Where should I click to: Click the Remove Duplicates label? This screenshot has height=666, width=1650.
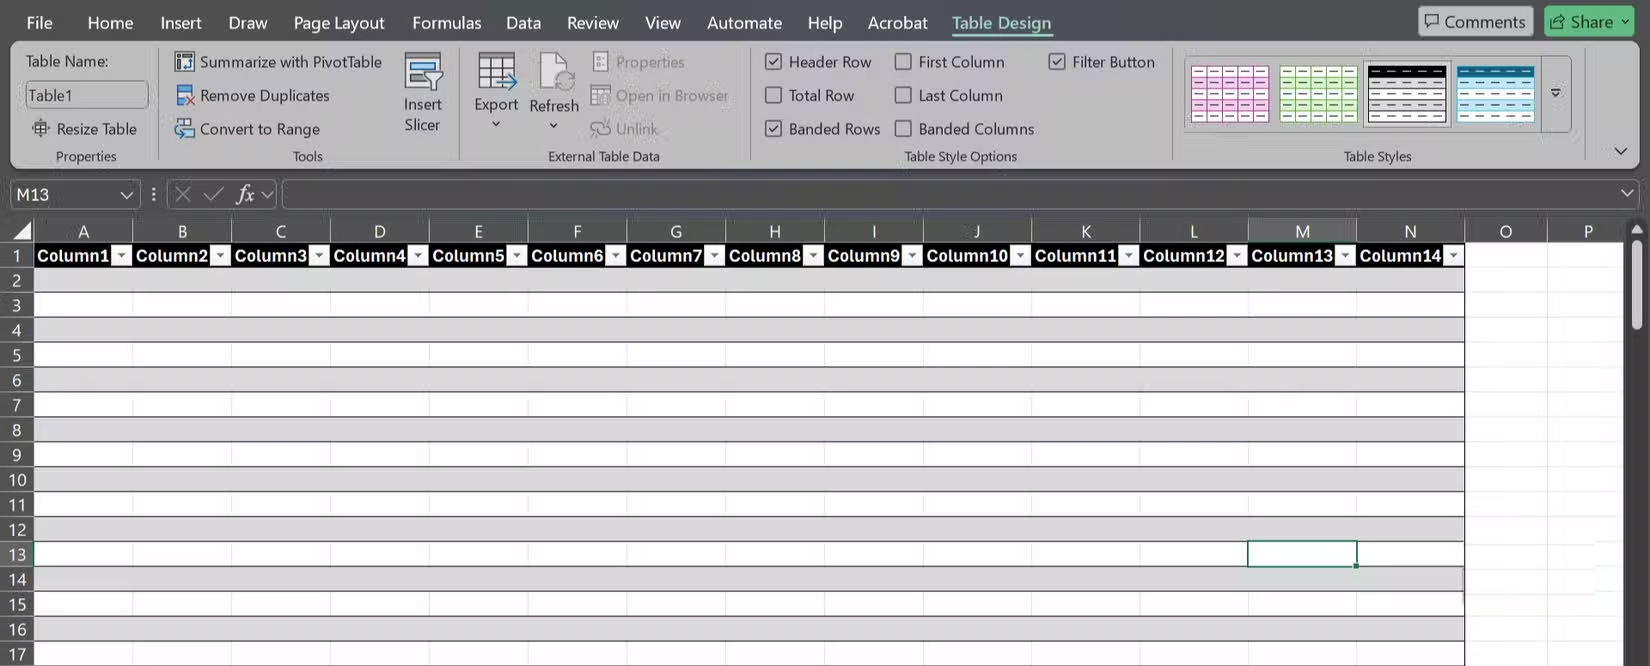pyautogui.click(x=265, y=96)
